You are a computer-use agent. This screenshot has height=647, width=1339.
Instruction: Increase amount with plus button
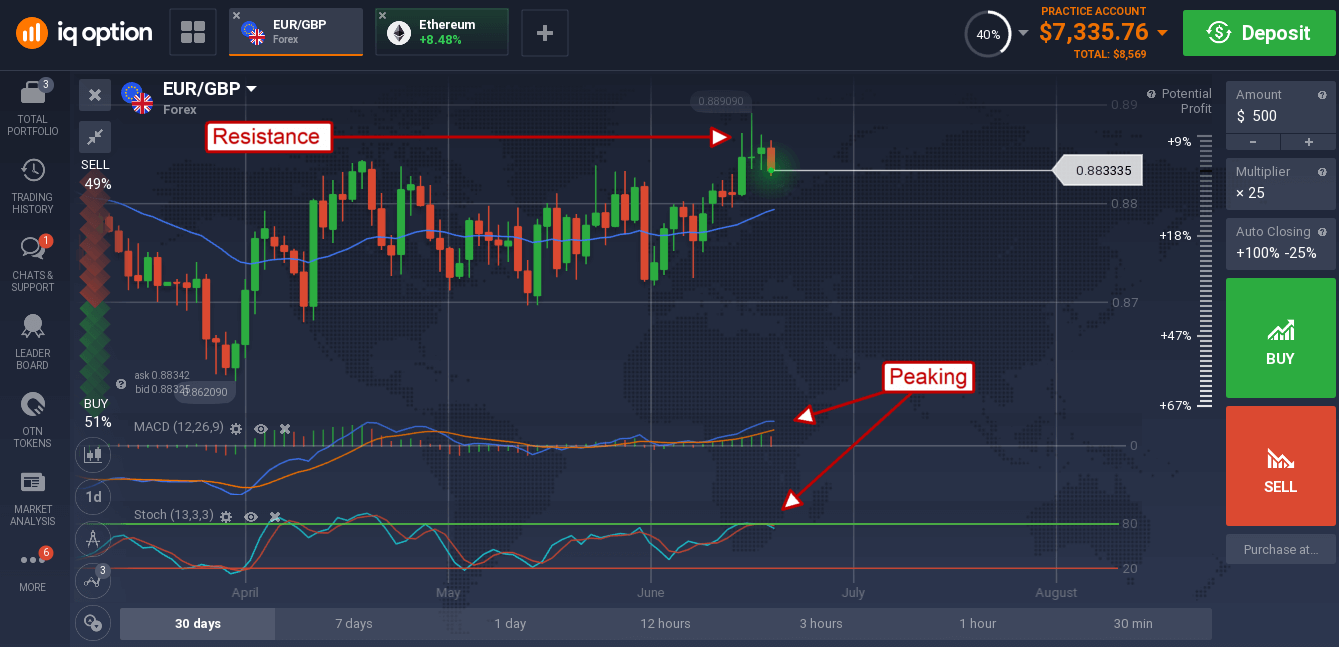click(x=1308, y=142)
